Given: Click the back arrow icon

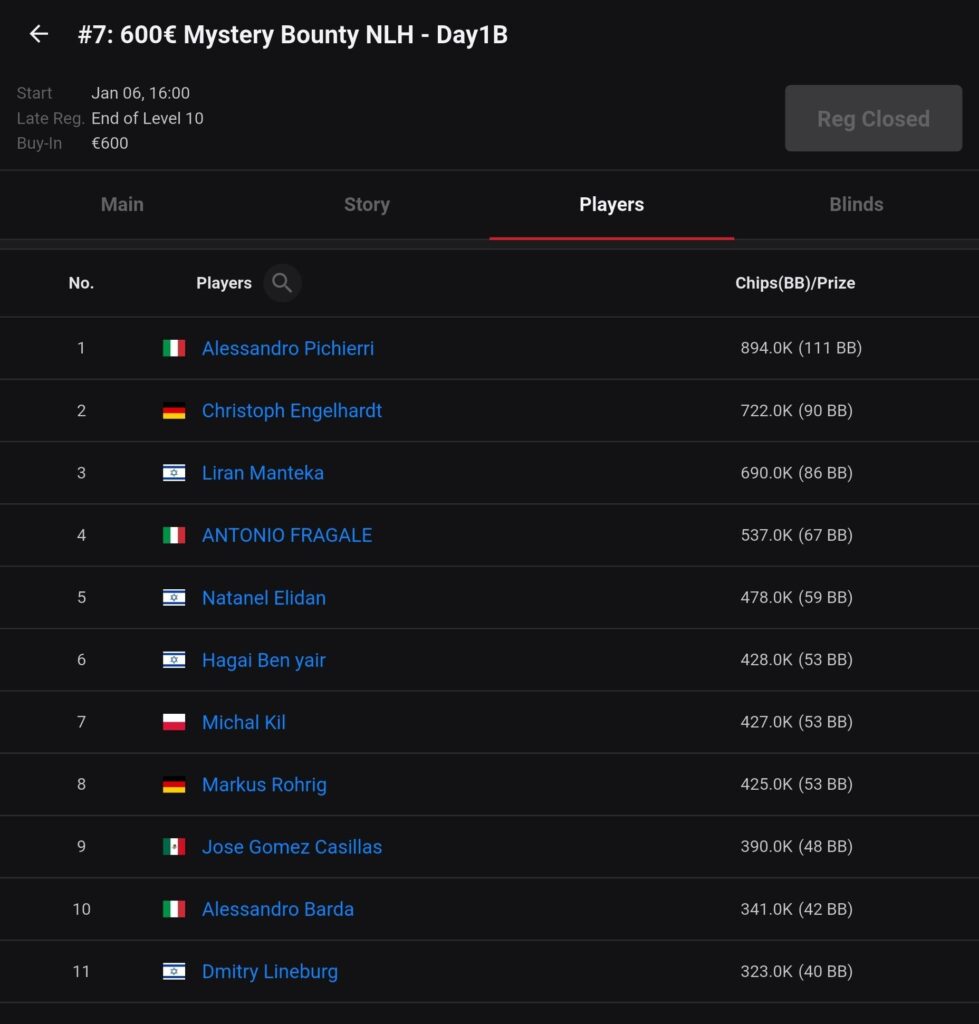Looking at the screenshot, I should [x=39, y=34].
